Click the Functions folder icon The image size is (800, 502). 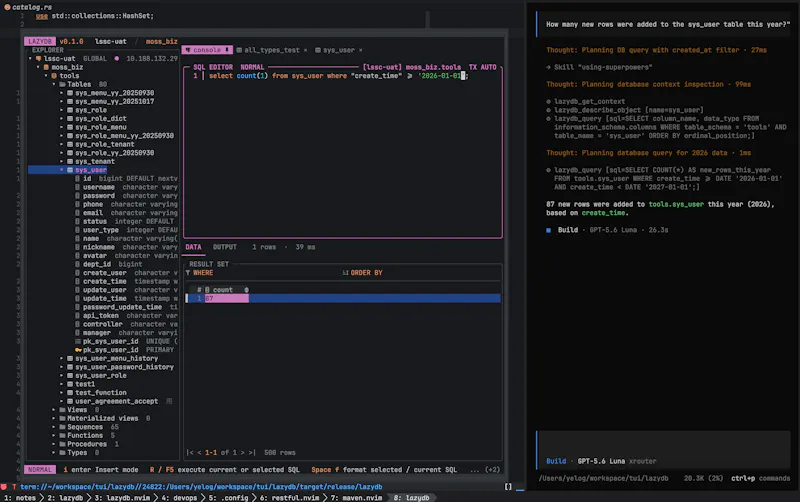click(62, 436)
